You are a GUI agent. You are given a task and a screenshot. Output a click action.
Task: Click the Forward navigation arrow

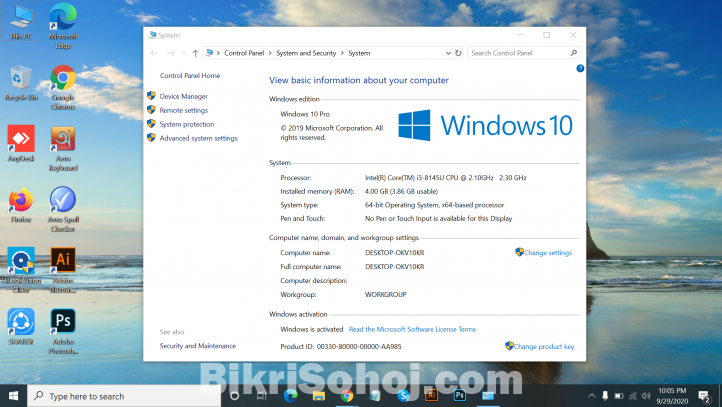click(x=171, y=53)
